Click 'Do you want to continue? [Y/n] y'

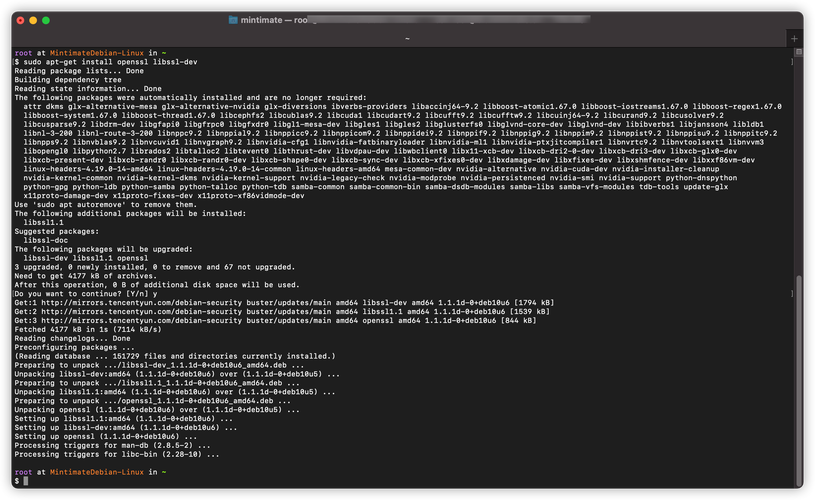86,294
